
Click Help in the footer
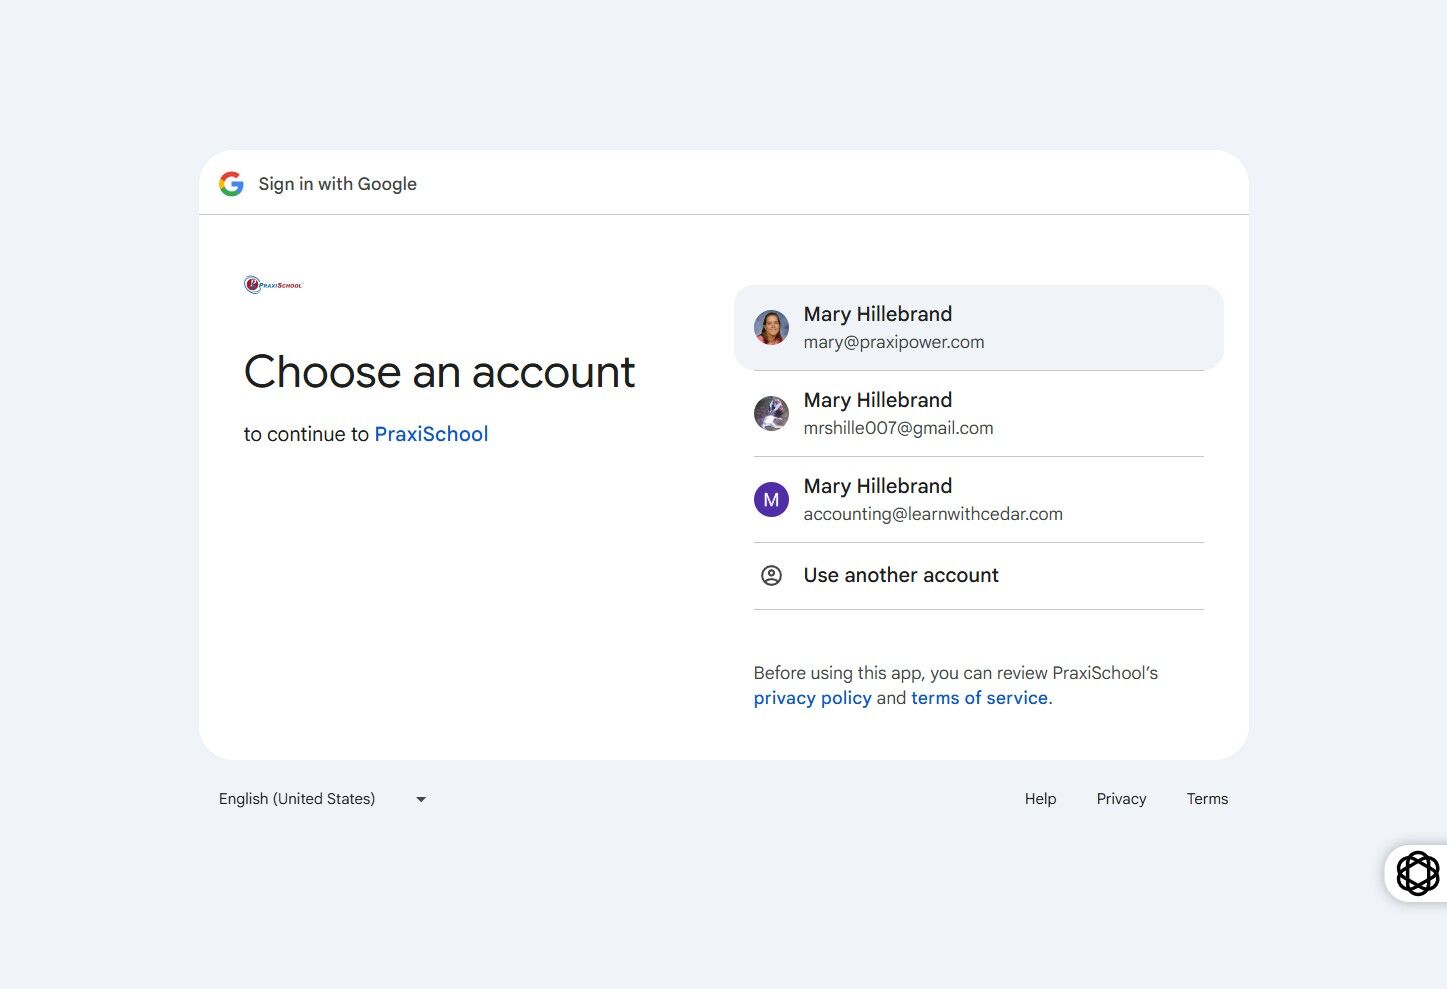click(1040, 799)
